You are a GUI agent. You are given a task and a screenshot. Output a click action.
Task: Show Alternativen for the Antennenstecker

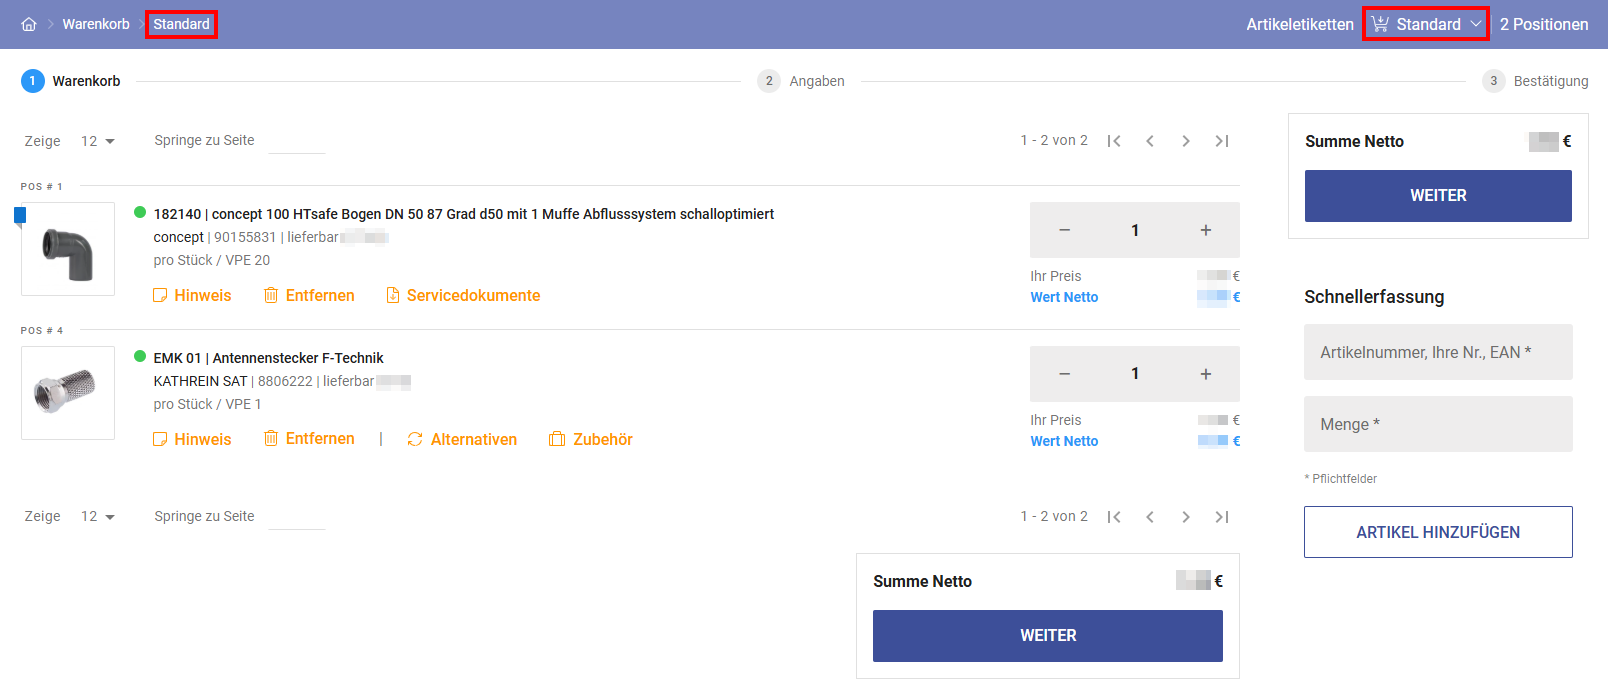[462, 440]
